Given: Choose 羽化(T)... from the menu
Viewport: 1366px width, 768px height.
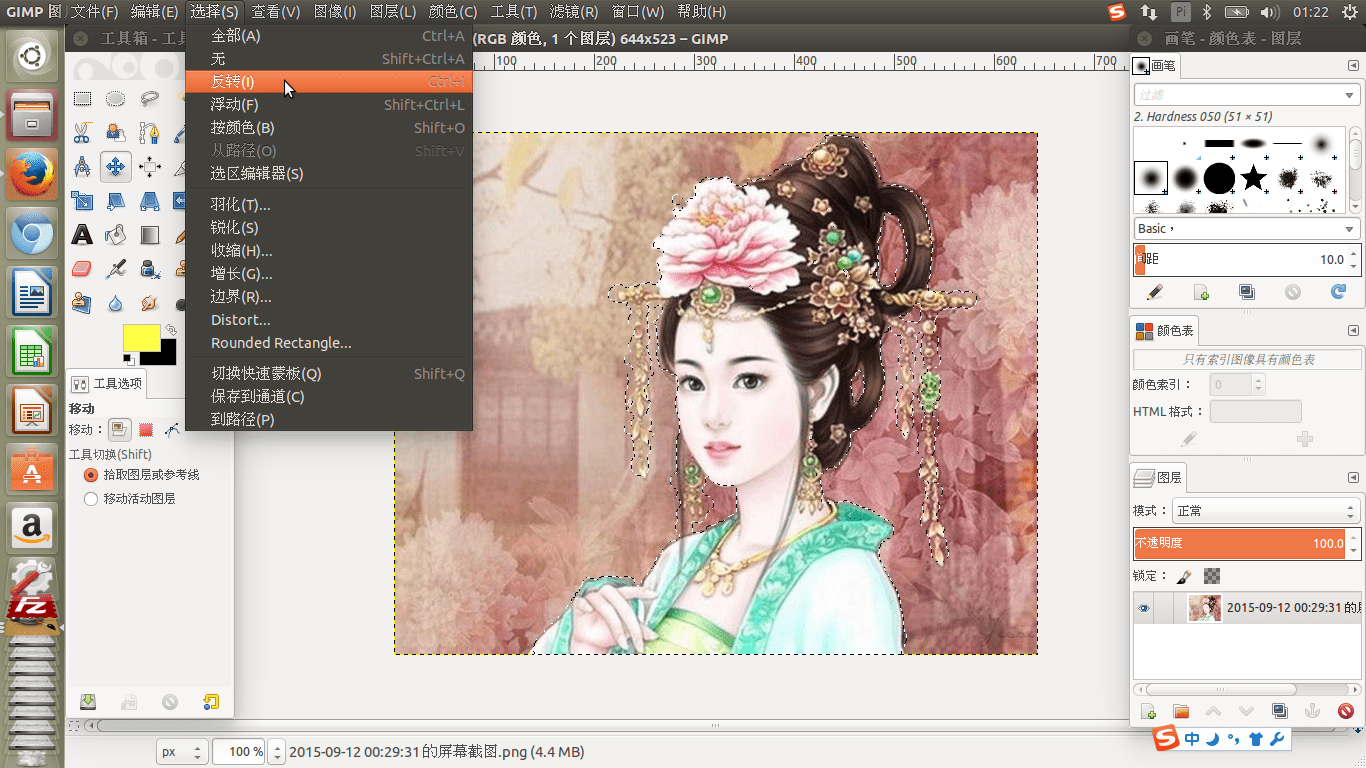Looking at the screenshot, I should 240,205.
